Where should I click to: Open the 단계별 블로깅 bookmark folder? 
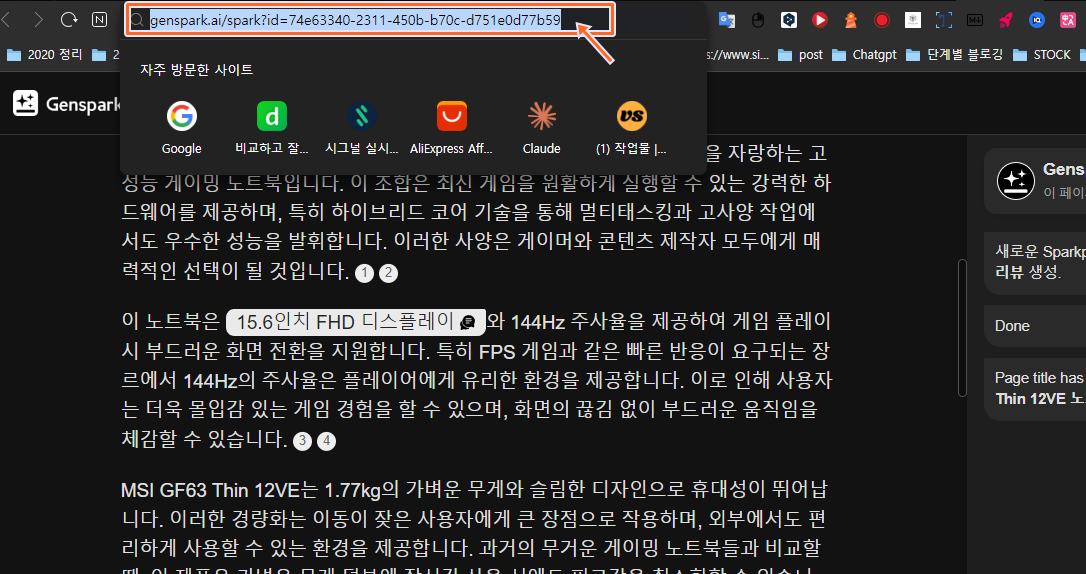pyautogui.click(x=954, y=55)
